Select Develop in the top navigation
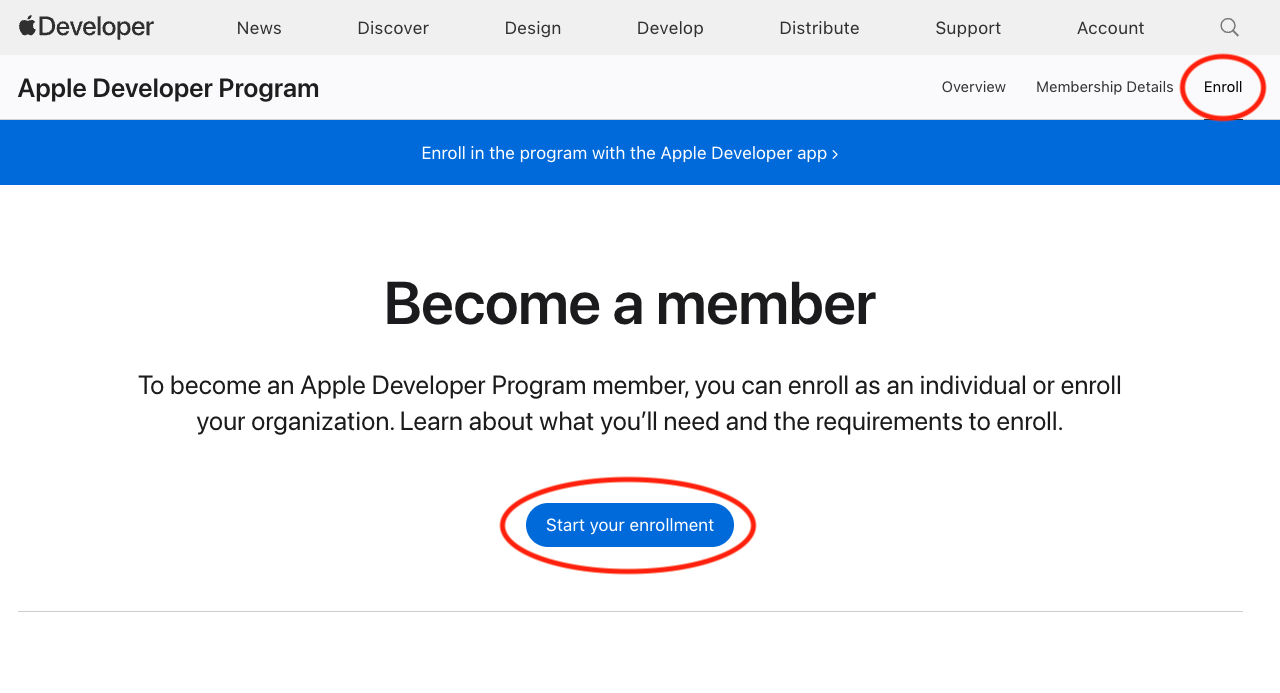Screen dimensions: 1280x693 click(670, 28)
